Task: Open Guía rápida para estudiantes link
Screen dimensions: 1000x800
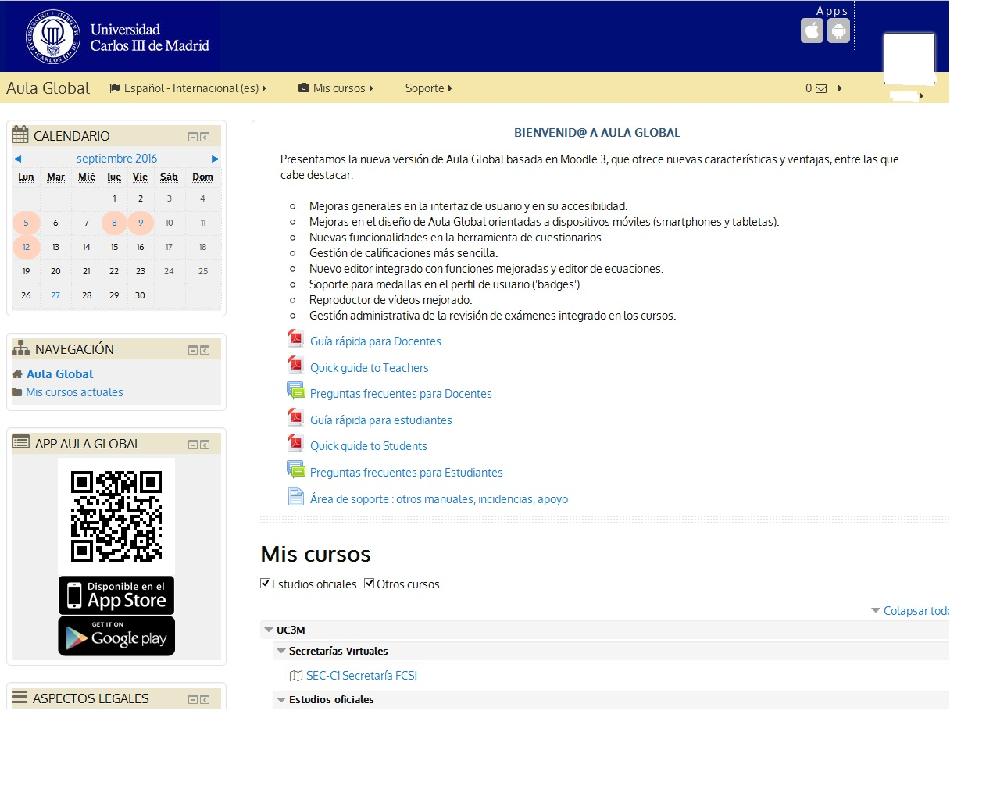Action: pyautogui.click(x=381, y=420)
